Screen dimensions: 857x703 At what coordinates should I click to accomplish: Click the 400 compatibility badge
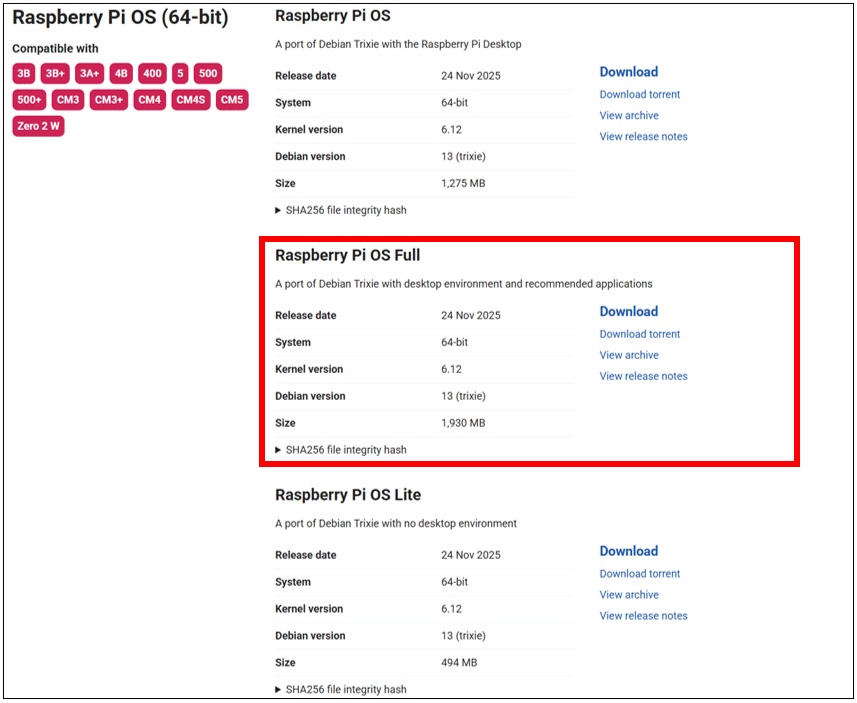coord(152,73)
